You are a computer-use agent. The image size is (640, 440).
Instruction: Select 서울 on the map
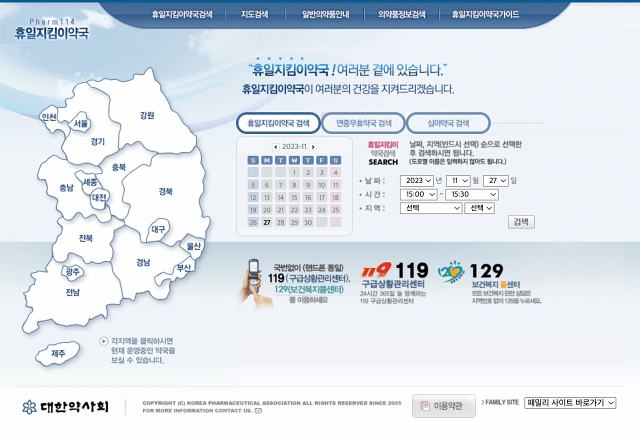[80, 123]
